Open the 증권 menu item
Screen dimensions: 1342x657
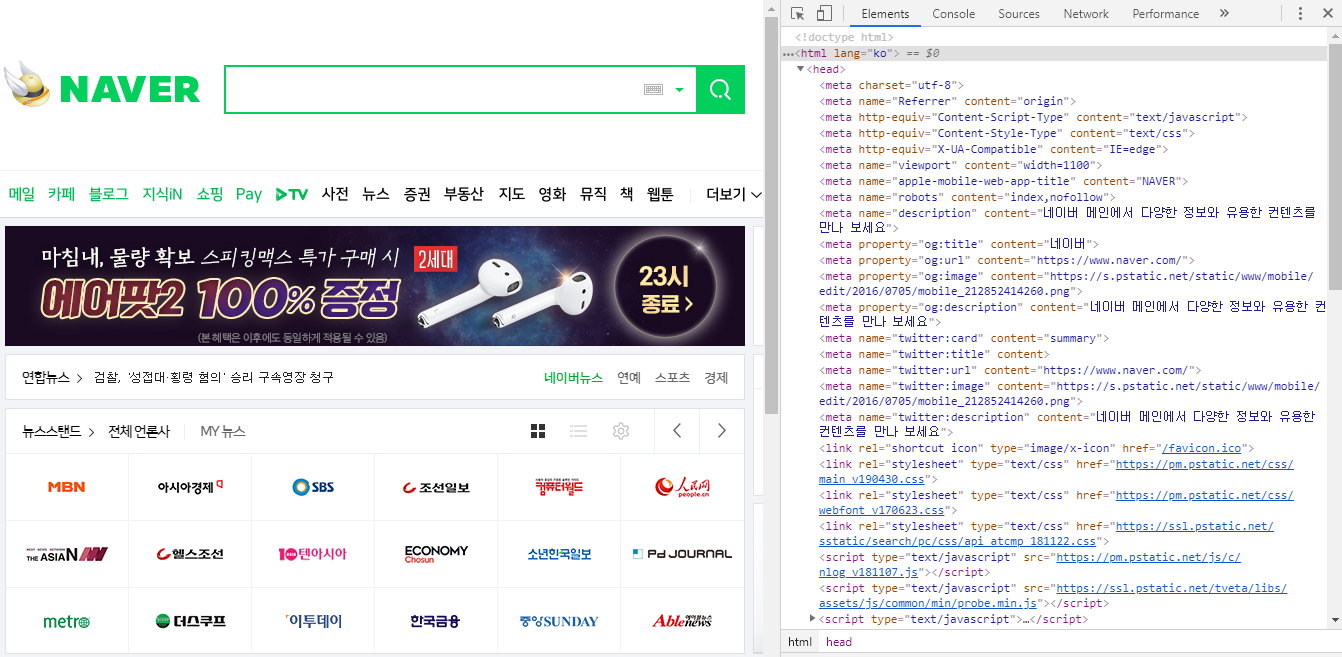(417, 194)
